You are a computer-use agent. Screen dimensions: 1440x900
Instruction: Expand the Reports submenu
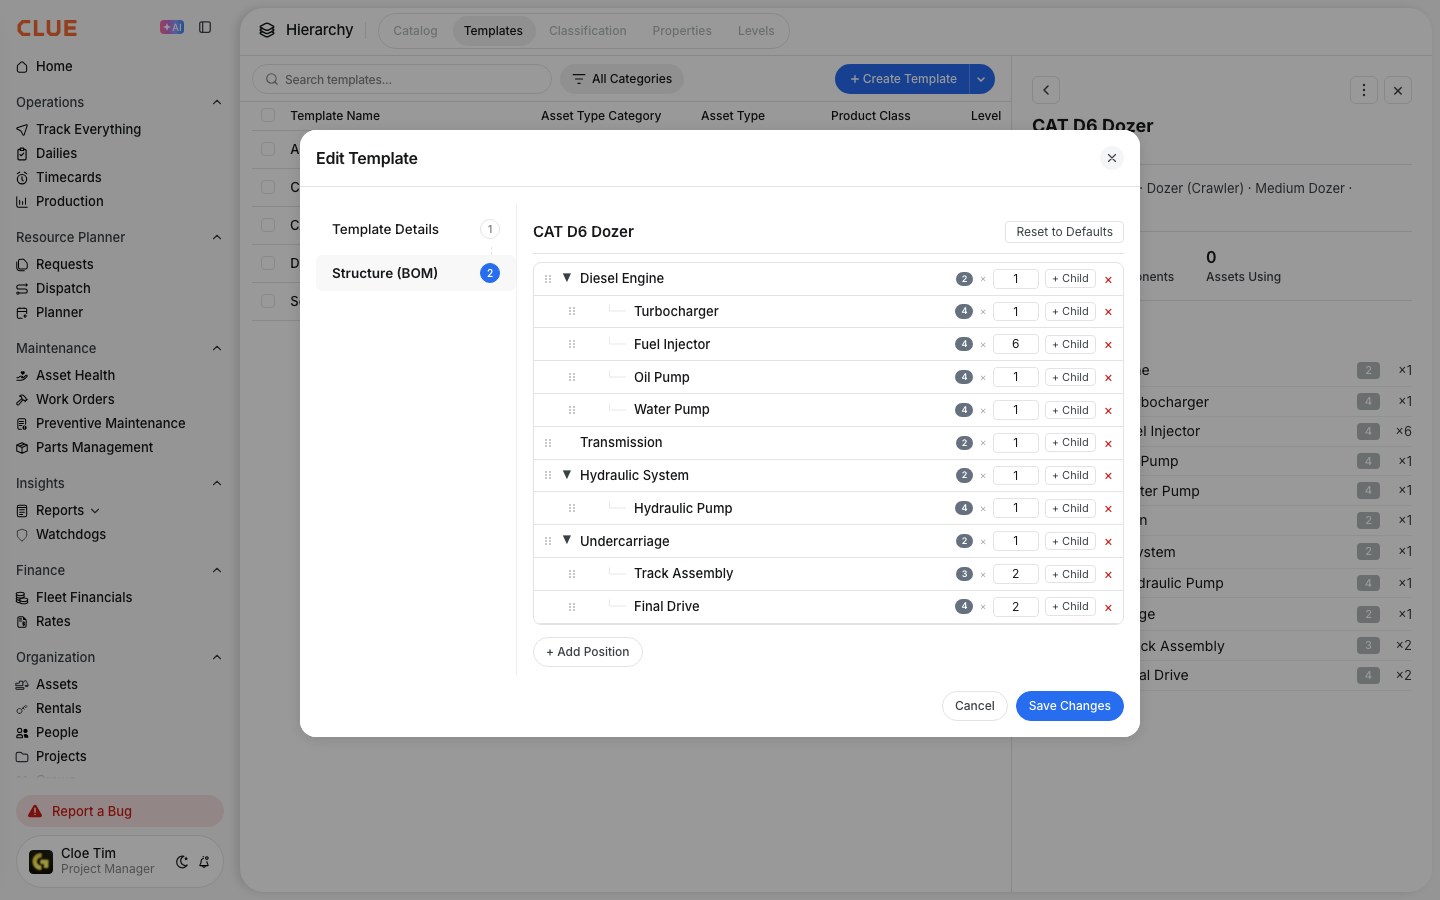click(95, 511)
